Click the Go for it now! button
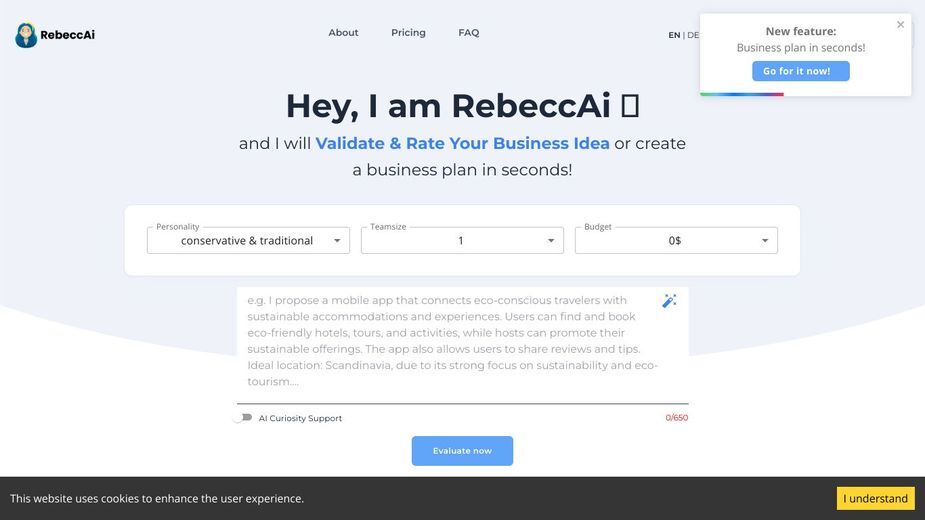This screenshot has width=925, height=520. coord(801,71)
